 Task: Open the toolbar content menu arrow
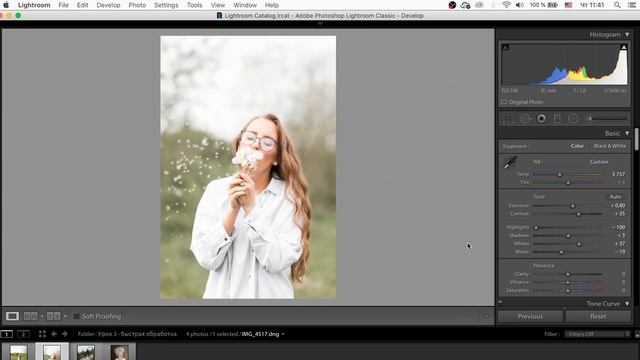486,316
